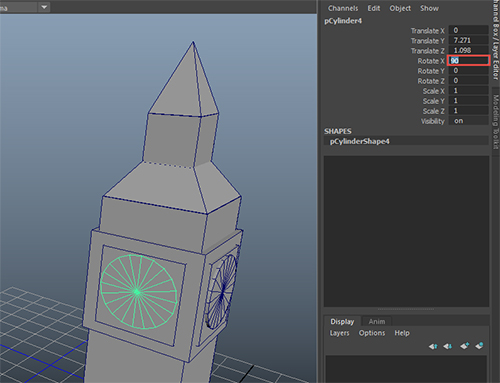The width and height of the screenshot is (500, 383).
Task: Open the Layers menu
Action: [339, 333]
